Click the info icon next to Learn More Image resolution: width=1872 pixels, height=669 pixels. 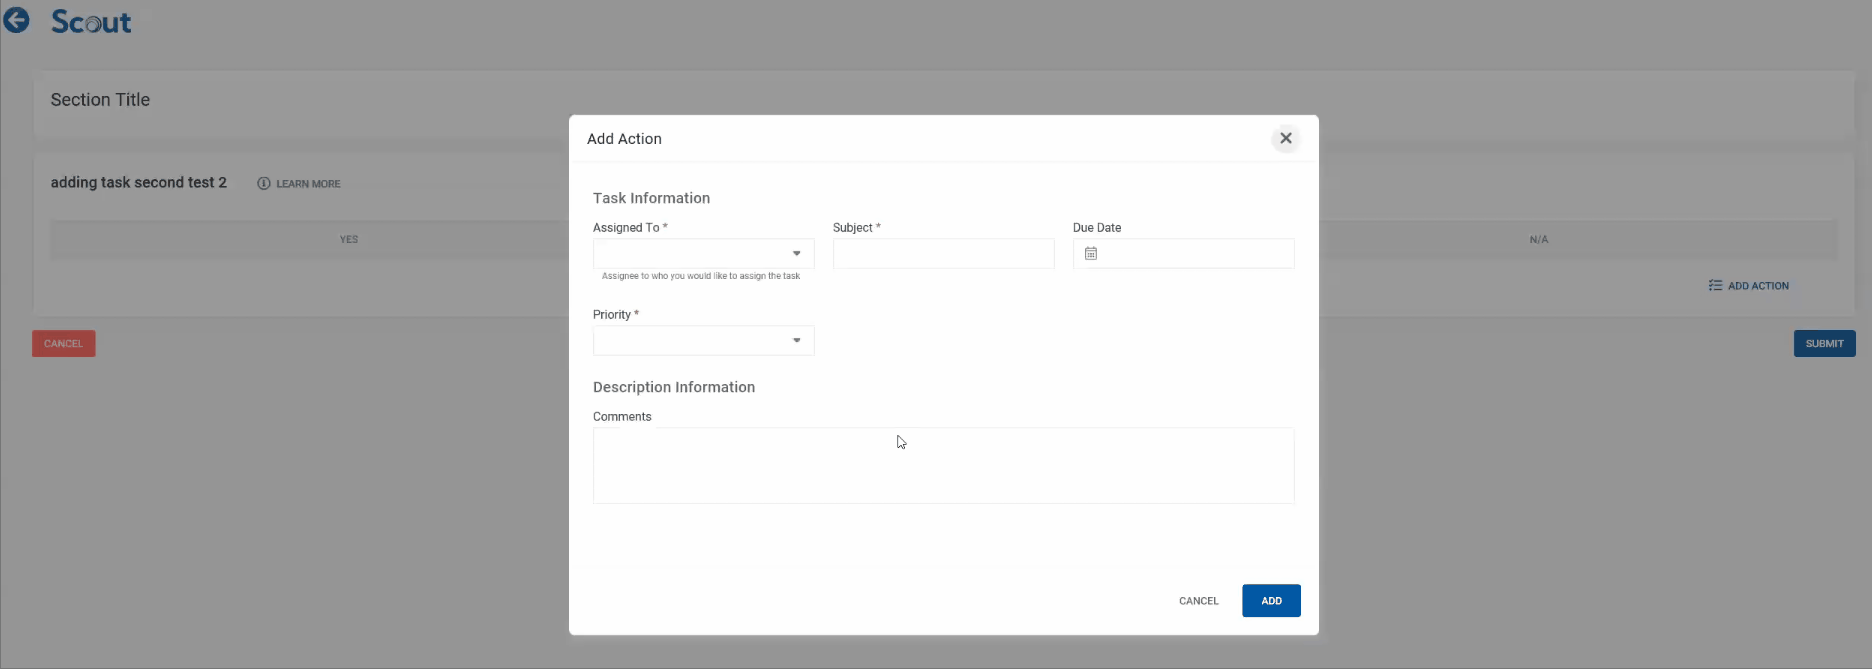264,184
